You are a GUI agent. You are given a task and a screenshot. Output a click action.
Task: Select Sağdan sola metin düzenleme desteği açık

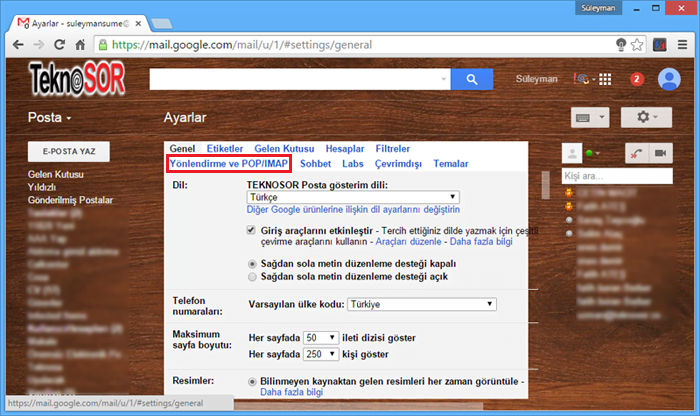pos(252,277)
